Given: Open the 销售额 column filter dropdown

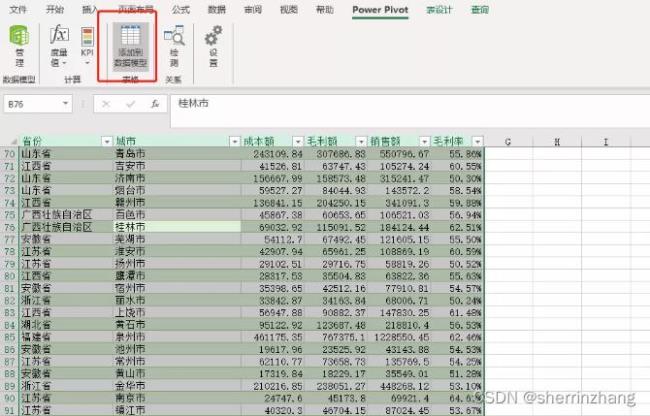Looking at the screenshot, I should click(424, 142).
